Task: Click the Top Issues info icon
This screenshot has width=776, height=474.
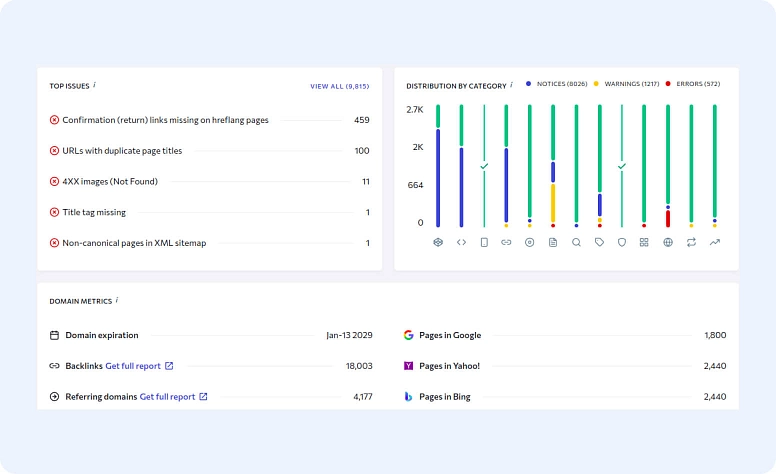Action: (x=94, y=85)
